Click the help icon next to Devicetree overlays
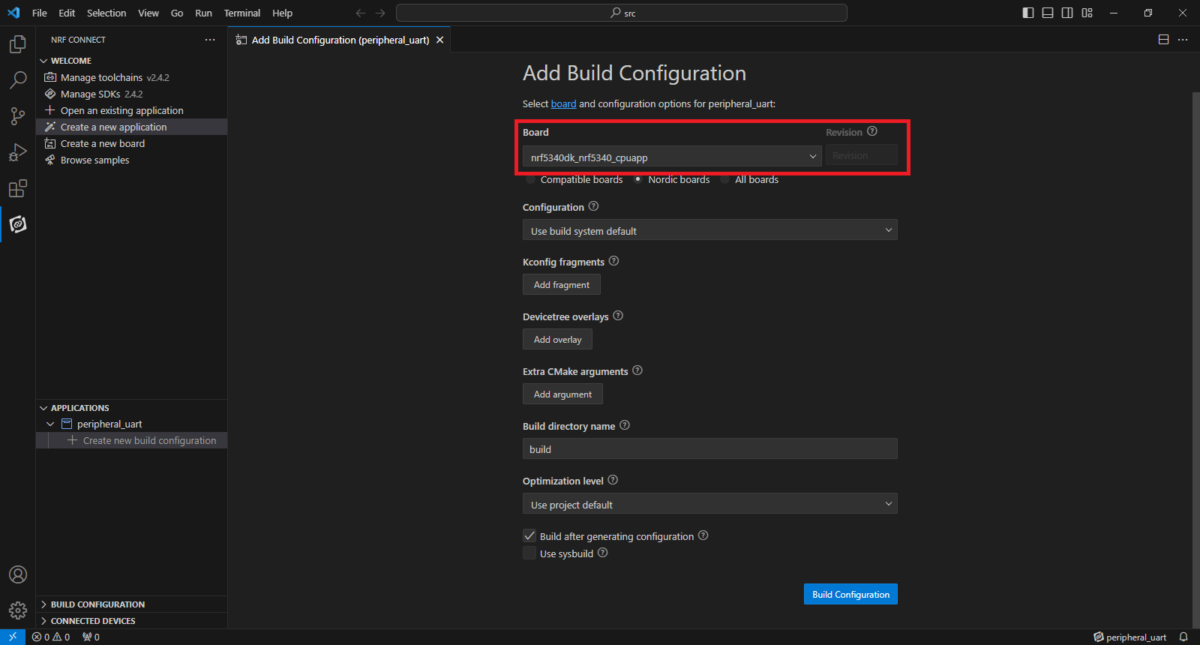 (x=618, y=316)
